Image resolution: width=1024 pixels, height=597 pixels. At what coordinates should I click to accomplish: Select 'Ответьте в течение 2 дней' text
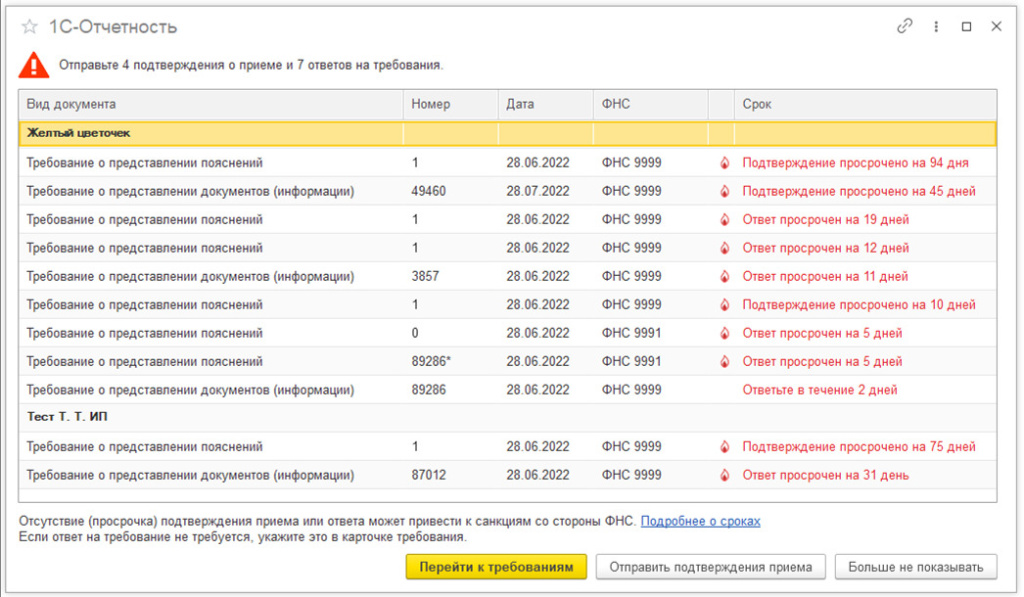(x=820, y=390)
